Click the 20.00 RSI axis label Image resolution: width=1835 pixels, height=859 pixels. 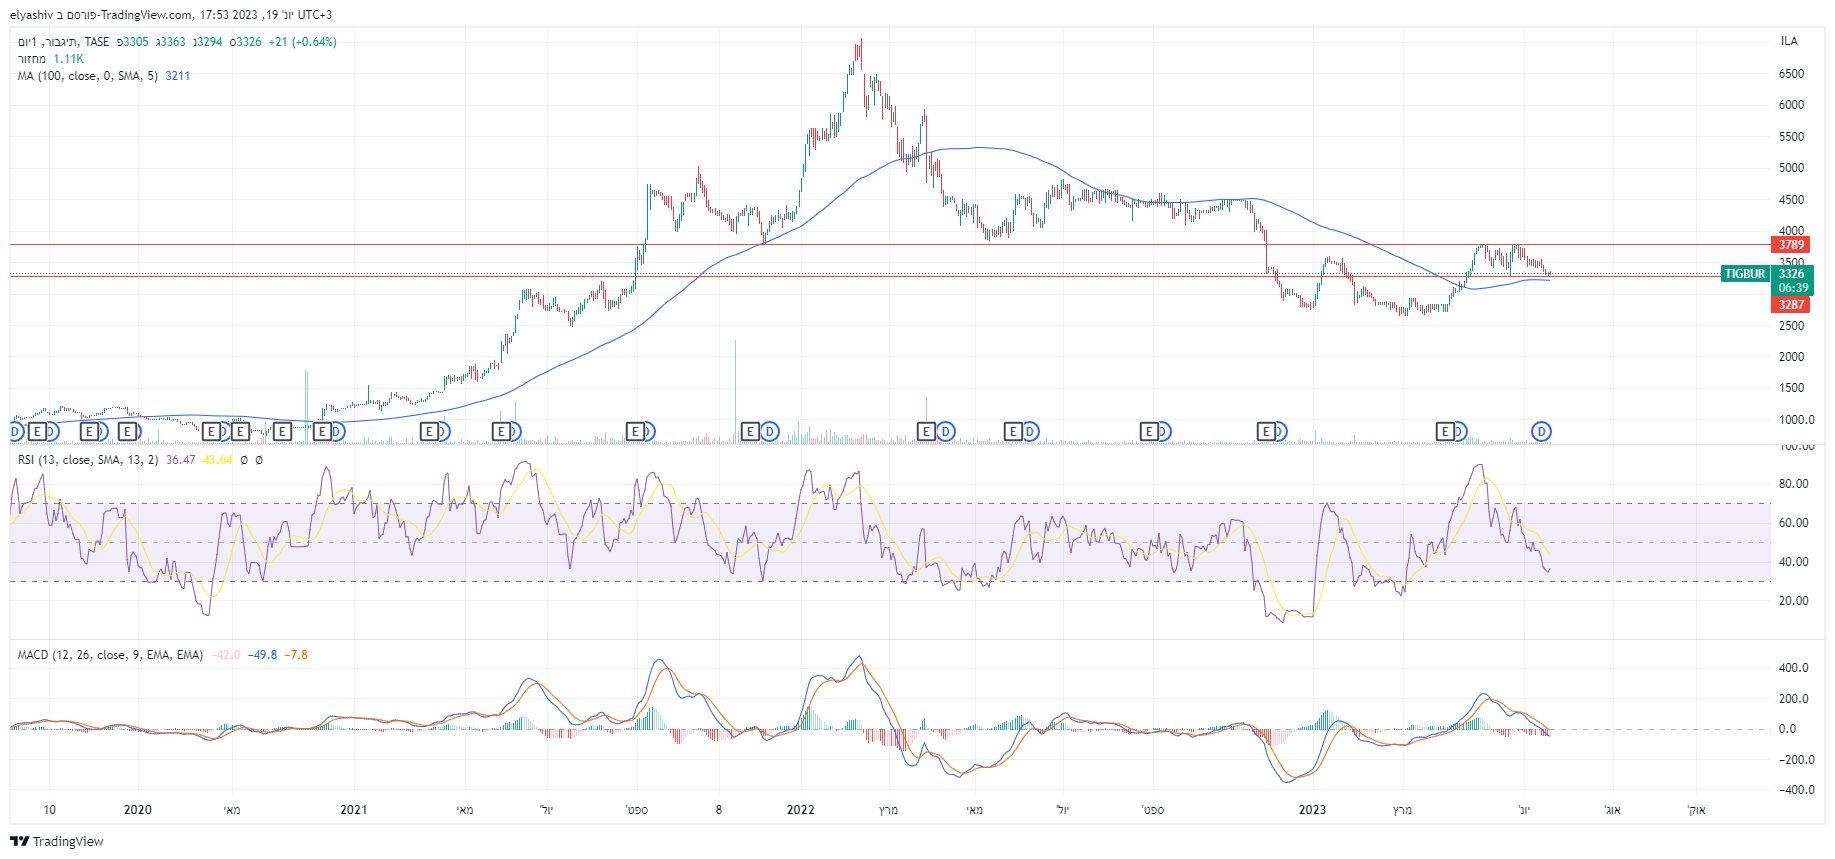click(x=1794, y=601)
